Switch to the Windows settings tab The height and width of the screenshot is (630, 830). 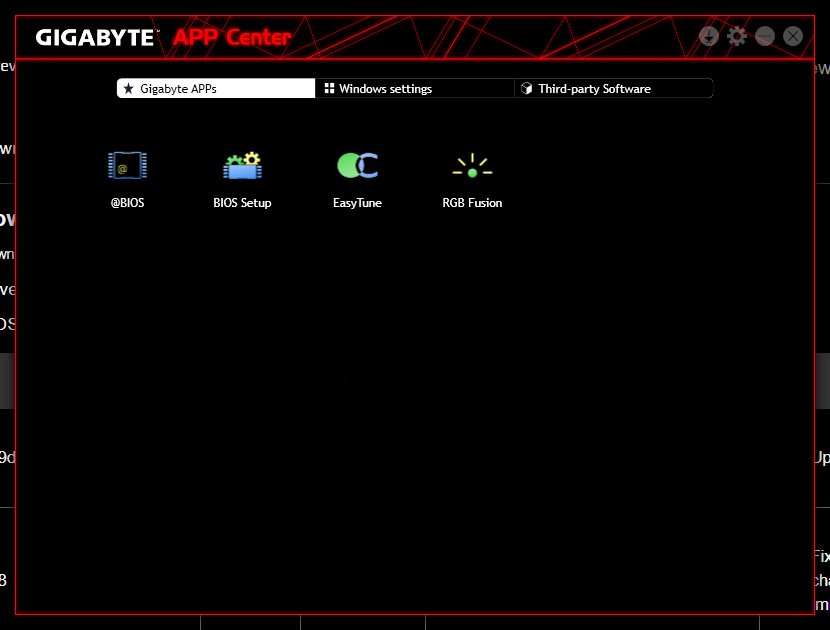(x=414, y=88)
